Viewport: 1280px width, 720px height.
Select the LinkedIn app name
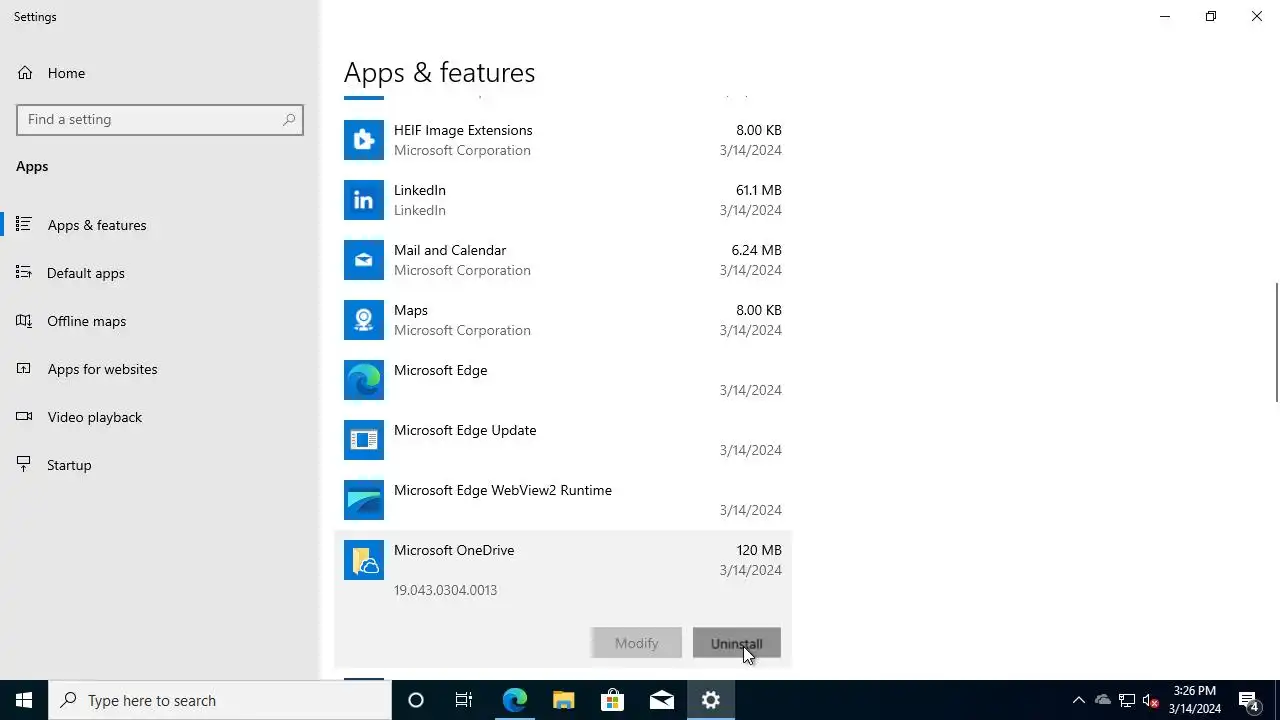[x=420, y=190]
